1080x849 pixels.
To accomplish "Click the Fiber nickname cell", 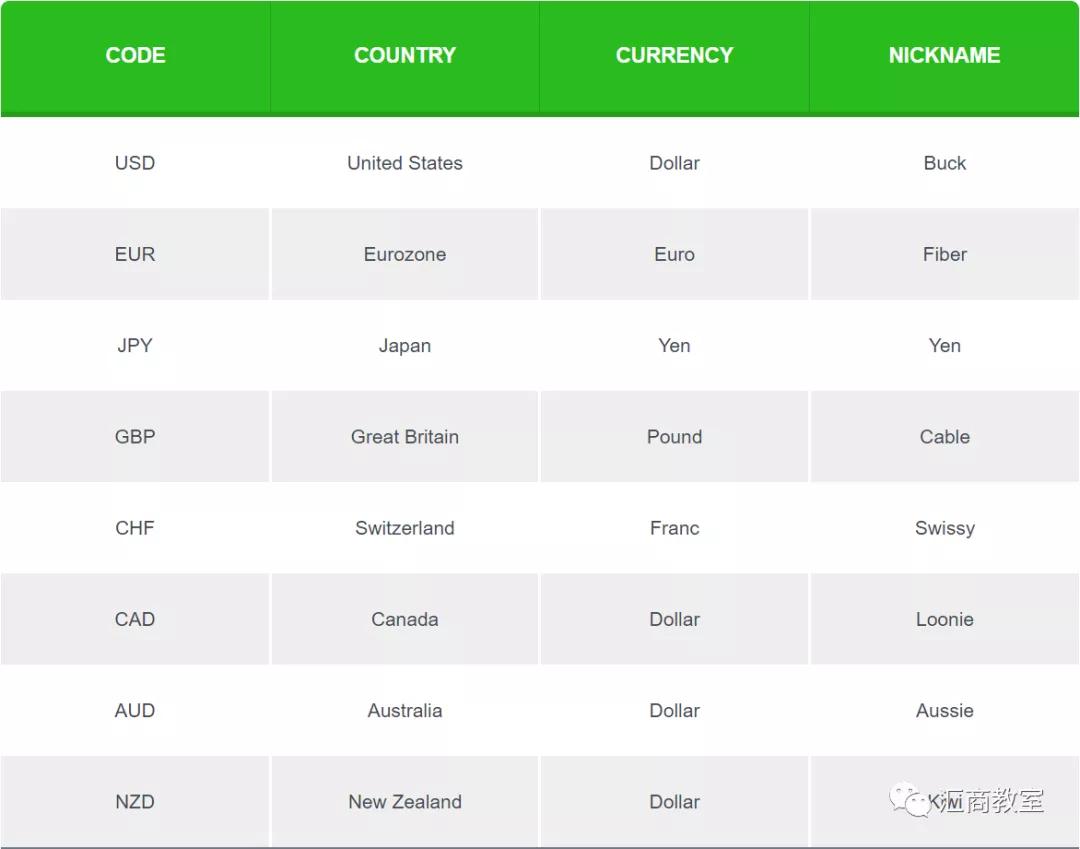I will (x=944, y=254).
